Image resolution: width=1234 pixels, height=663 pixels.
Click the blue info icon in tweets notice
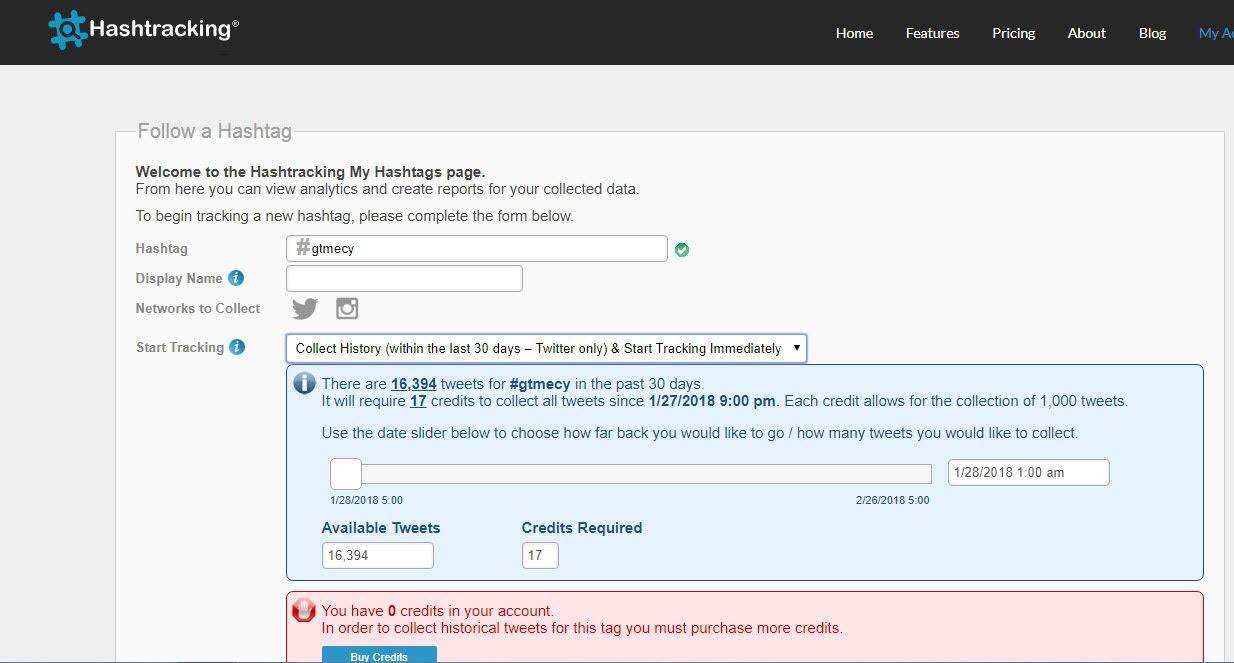[304, 384]
